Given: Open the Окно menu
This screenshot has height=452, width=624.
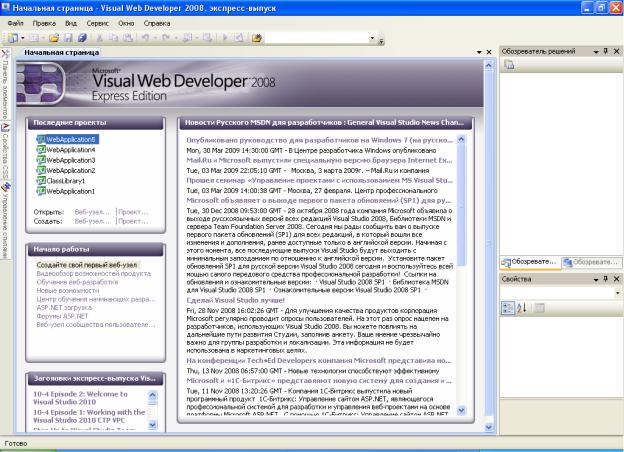Looking at the screenshot, I should pyautogui.click(x=126, y=23).
